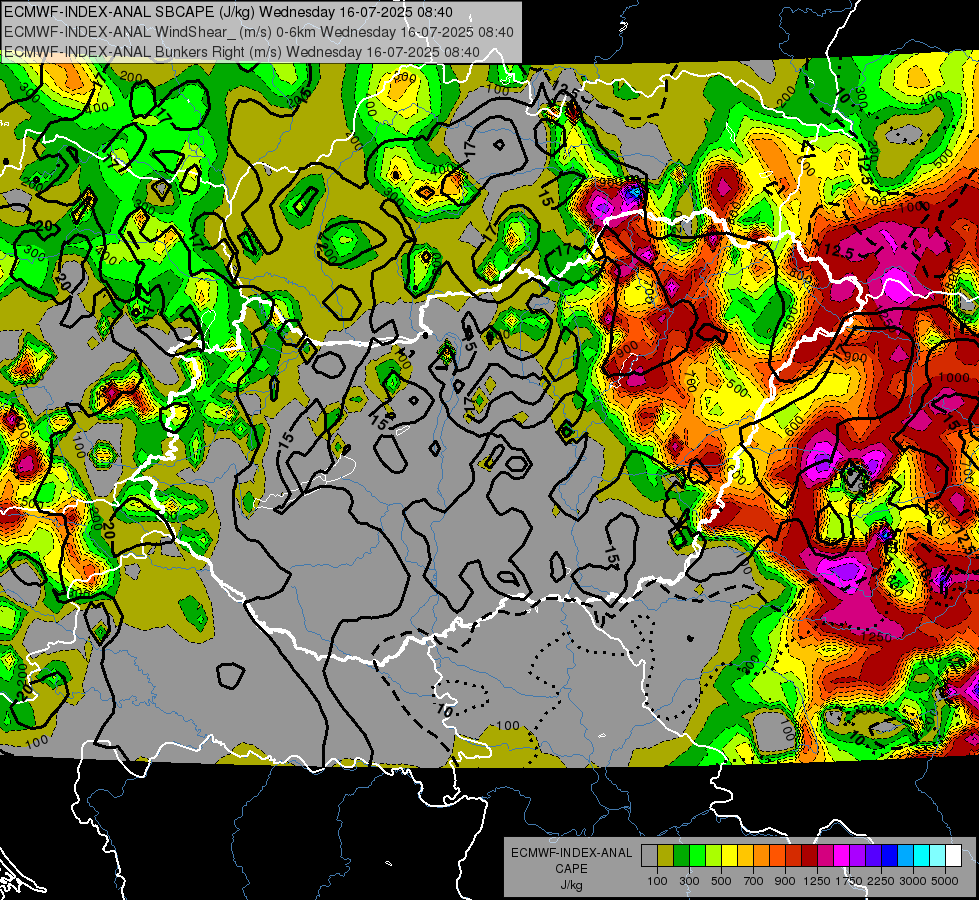Click the 3000 label under legend

(913, 881)
